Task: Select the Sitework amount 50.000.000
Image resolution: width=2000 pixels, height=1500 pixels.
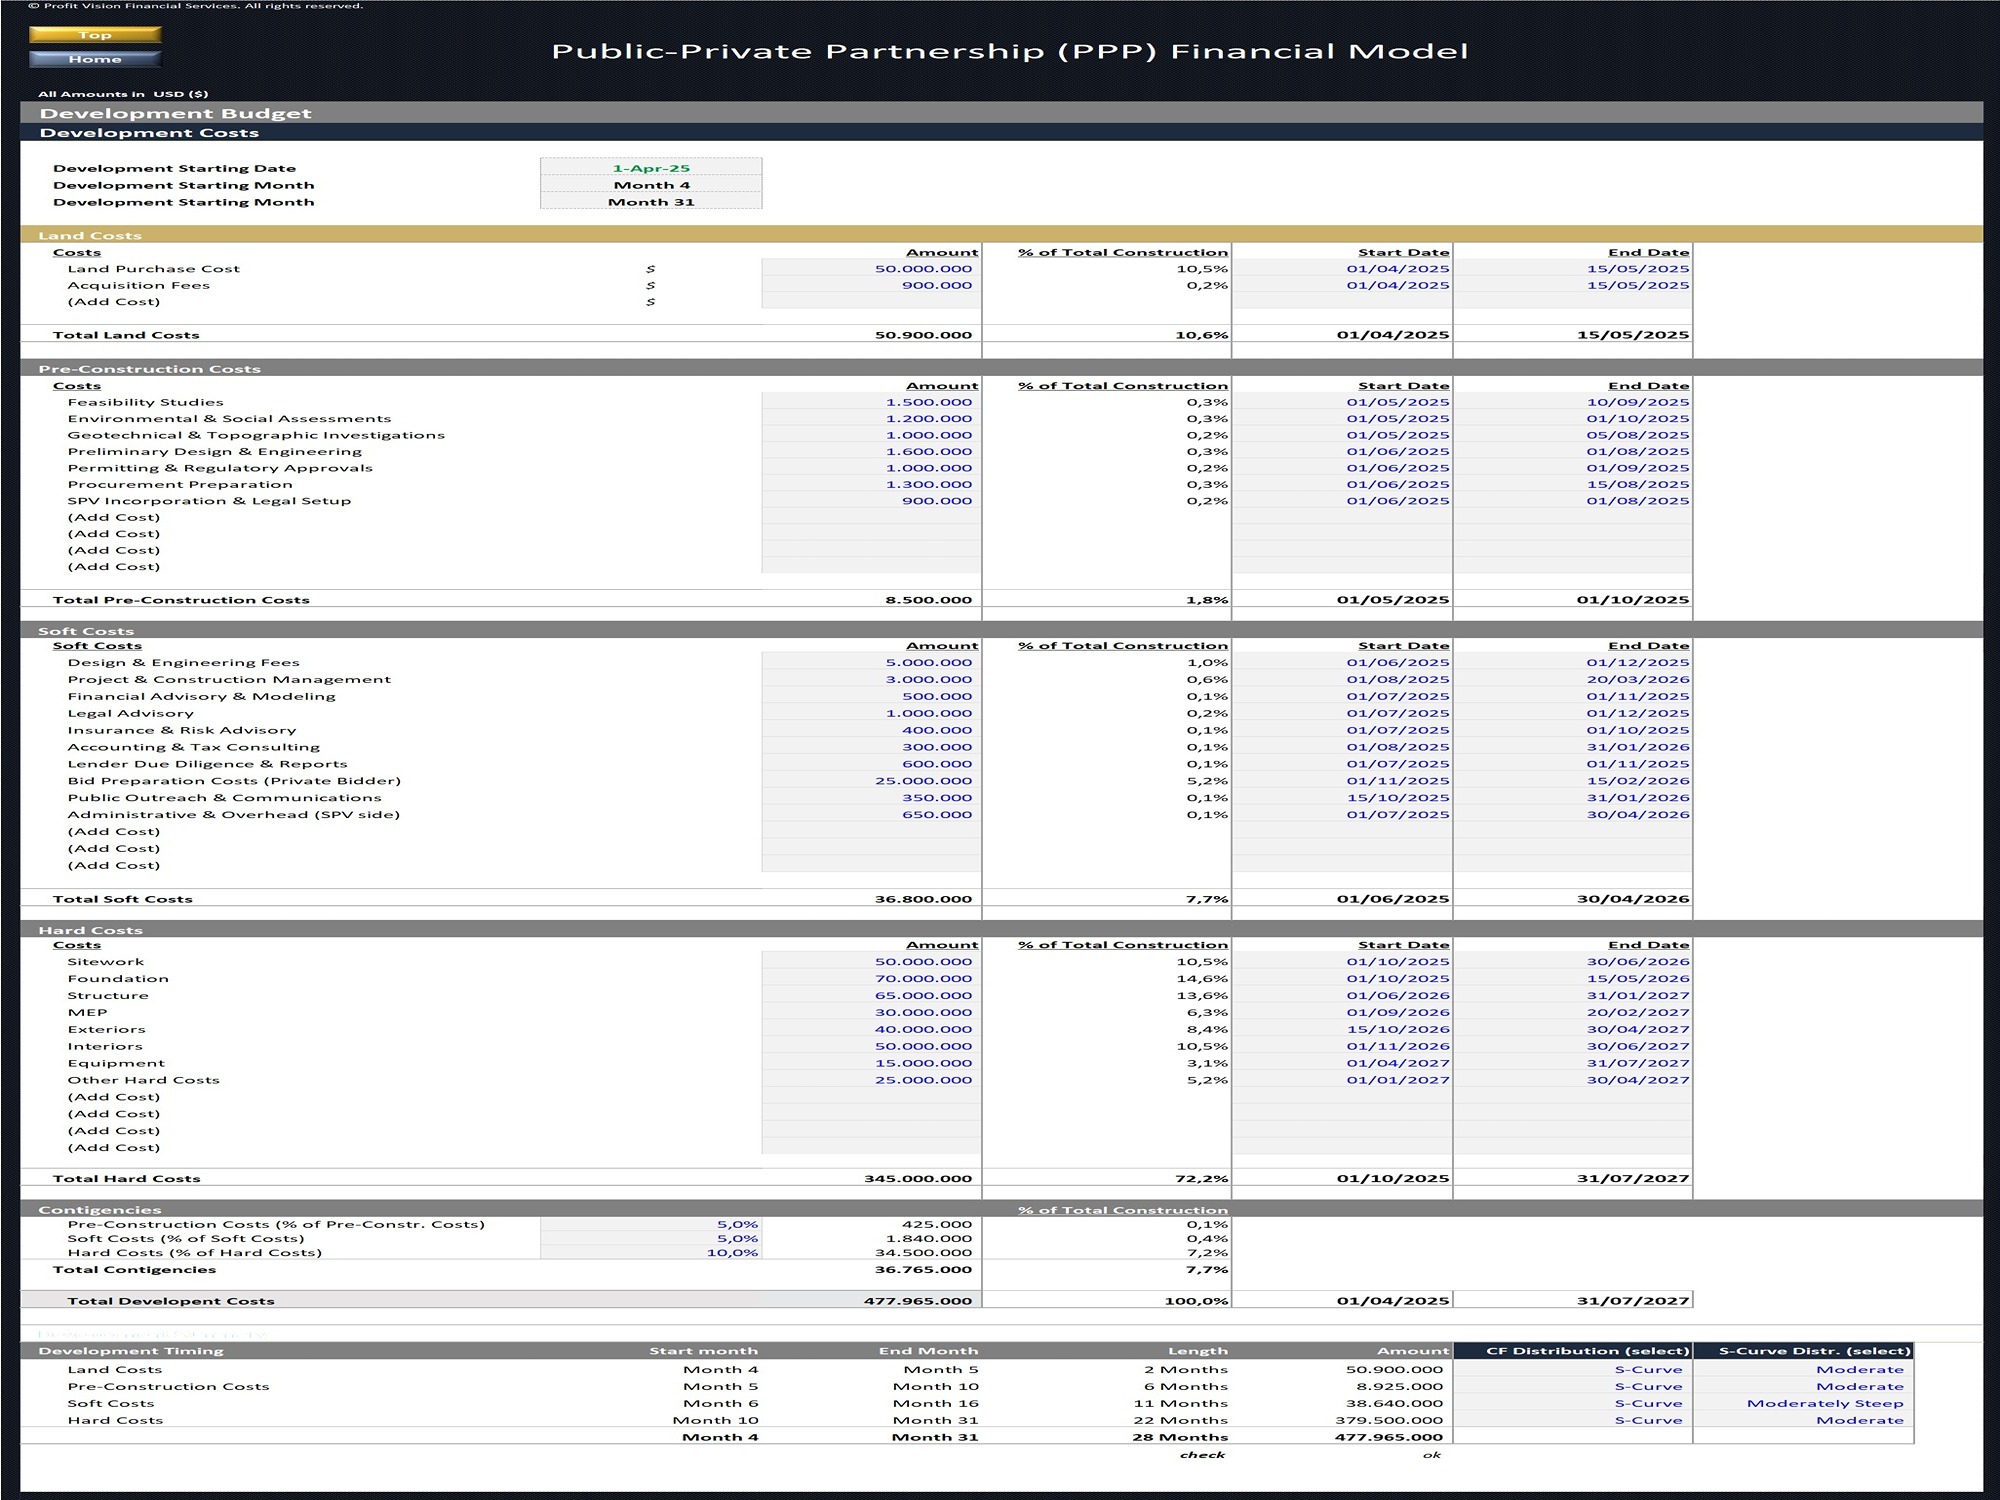Action: 871,962
